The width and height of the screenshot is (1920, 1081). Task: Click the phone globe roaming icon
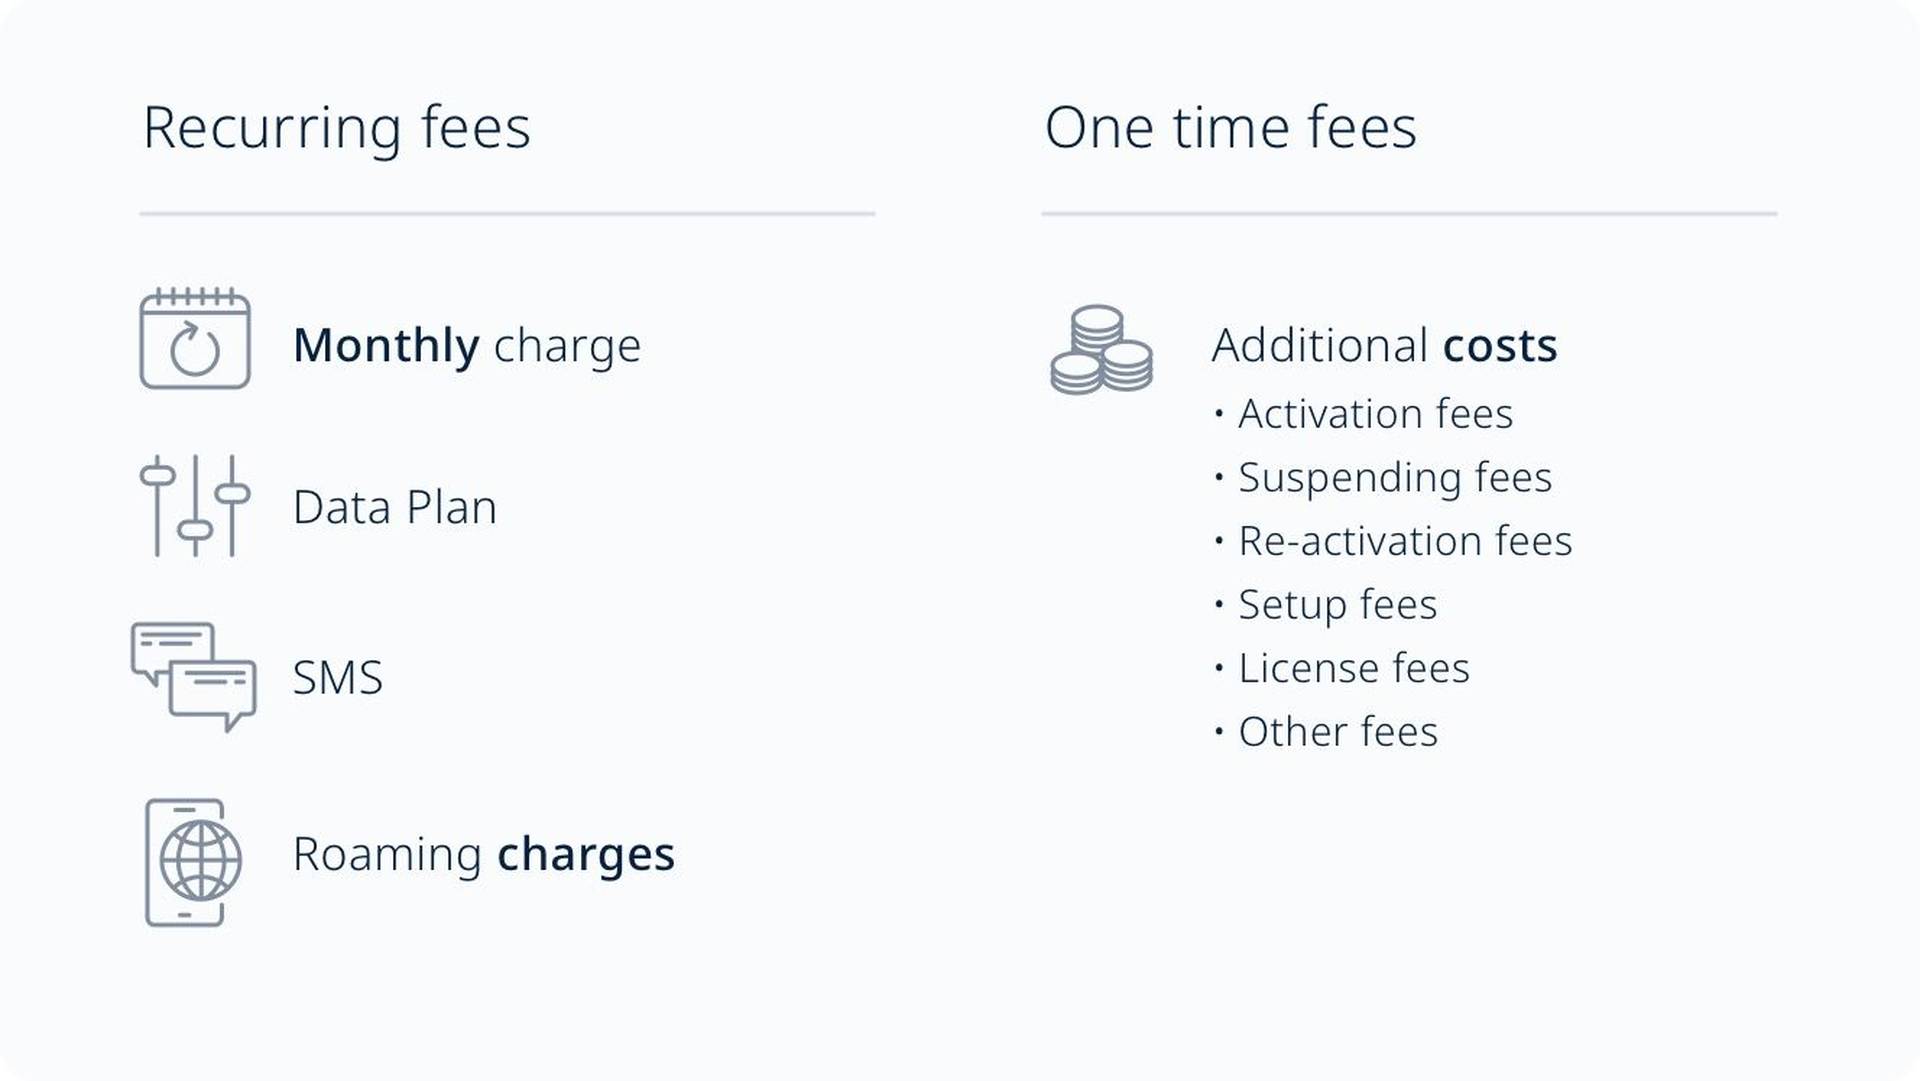pos(194,862)
